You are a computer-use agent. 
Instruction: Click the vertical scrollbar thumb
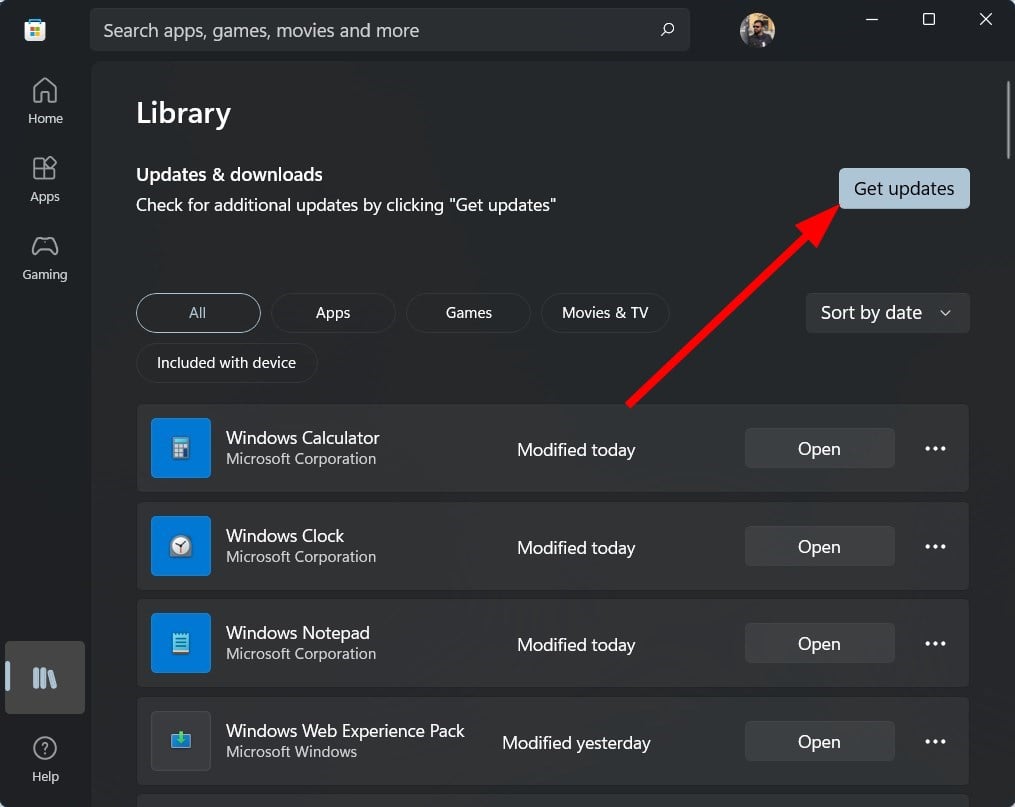(x=1008, y=120)
